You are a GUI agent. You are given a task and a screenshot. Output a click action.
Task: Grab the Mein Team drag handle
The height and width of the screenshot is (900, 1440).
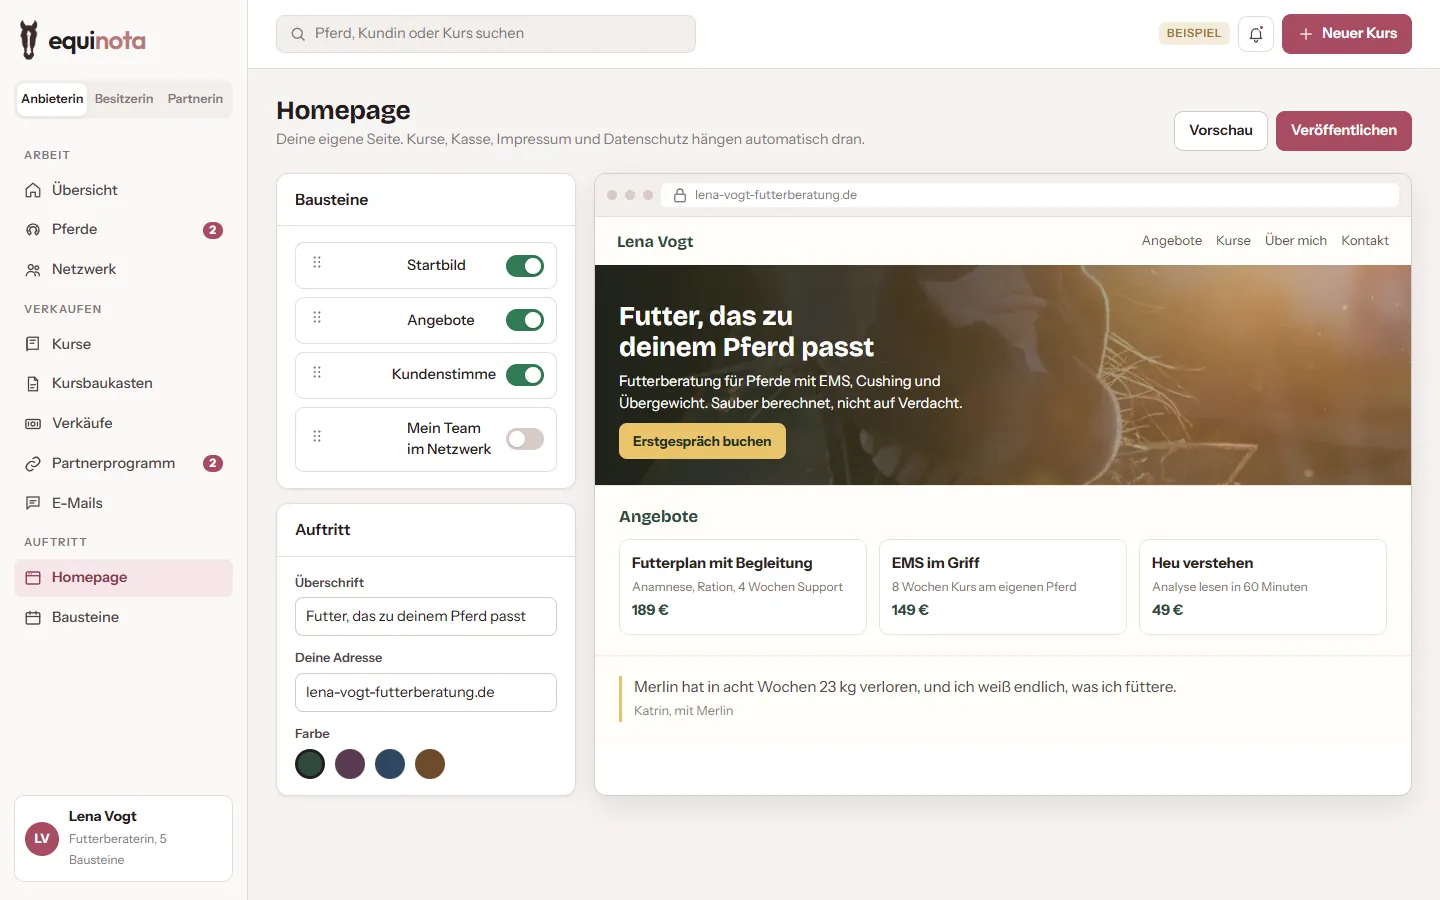pos(317,437)
